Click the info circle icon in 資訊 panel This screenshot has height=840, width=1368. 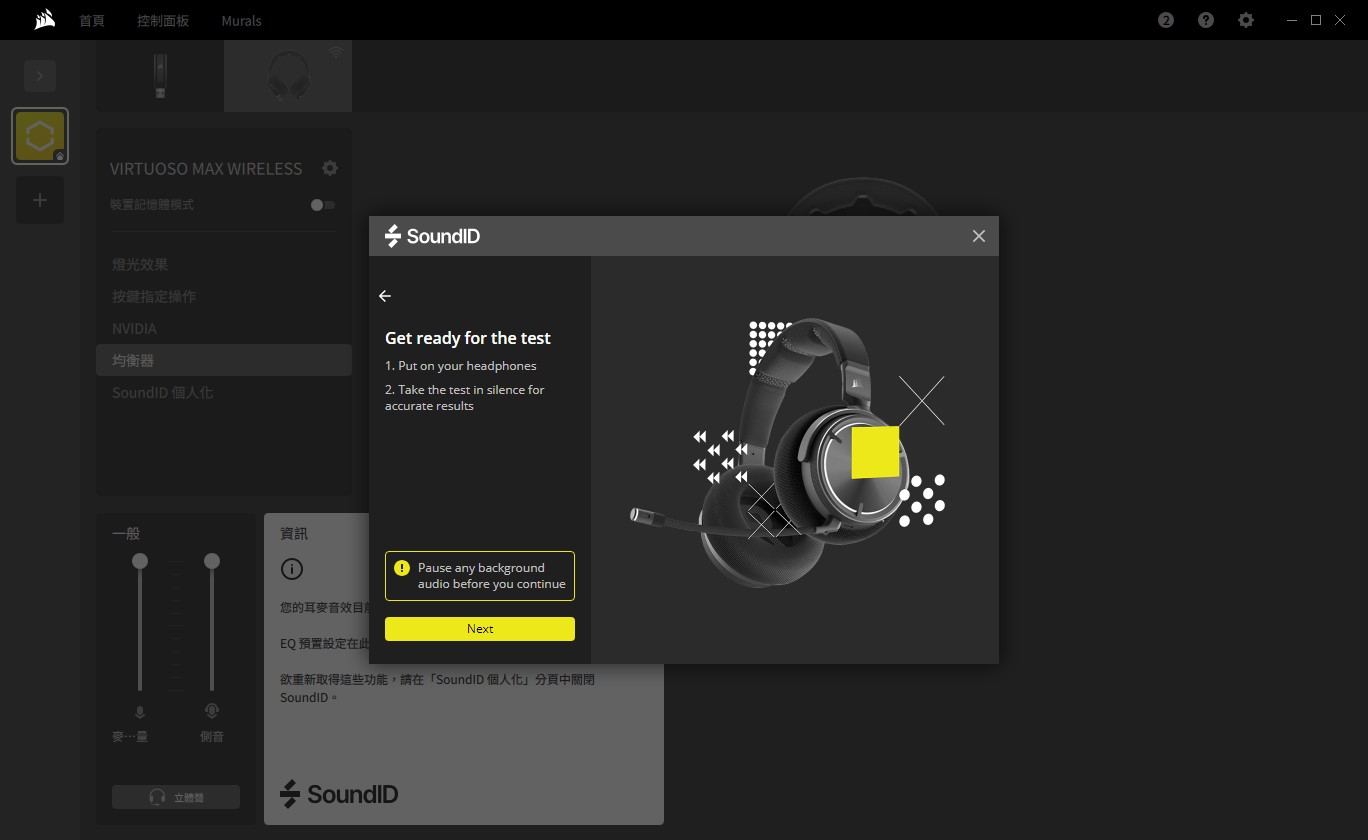(292, 569)
